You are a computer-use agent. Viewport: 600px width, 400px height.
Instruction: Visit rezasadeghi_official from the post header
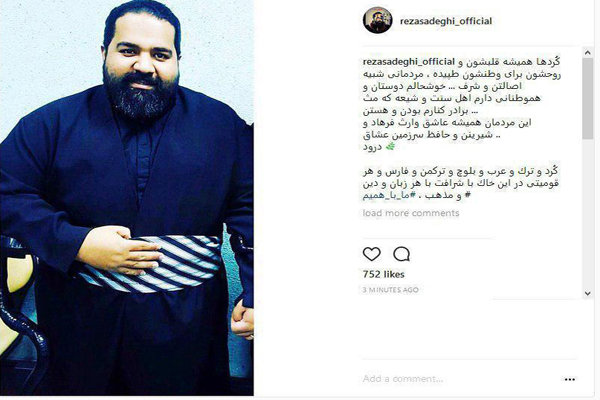(x=446, y=21)
